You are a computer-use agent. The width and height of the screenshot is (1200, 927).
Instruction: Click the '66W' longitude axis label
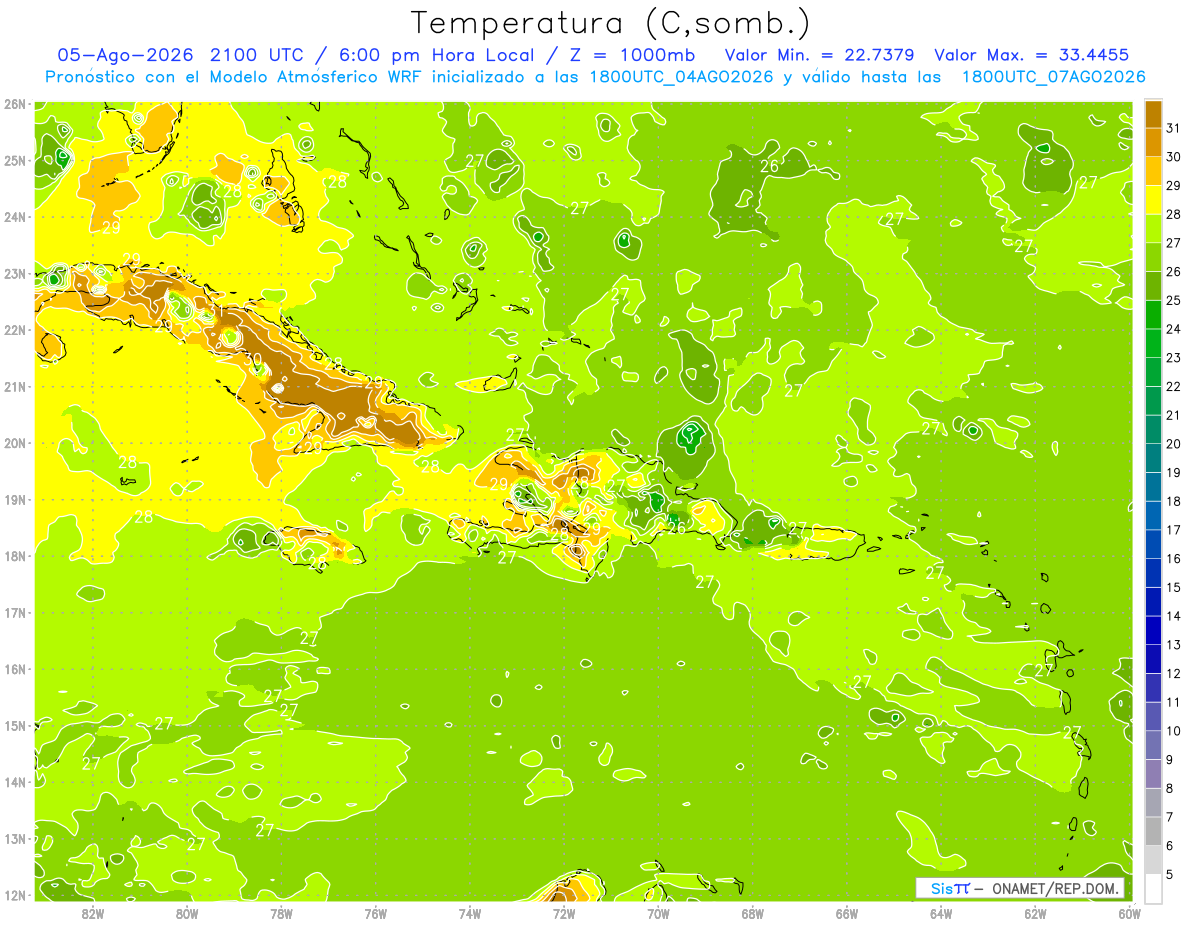click(847, 912)
